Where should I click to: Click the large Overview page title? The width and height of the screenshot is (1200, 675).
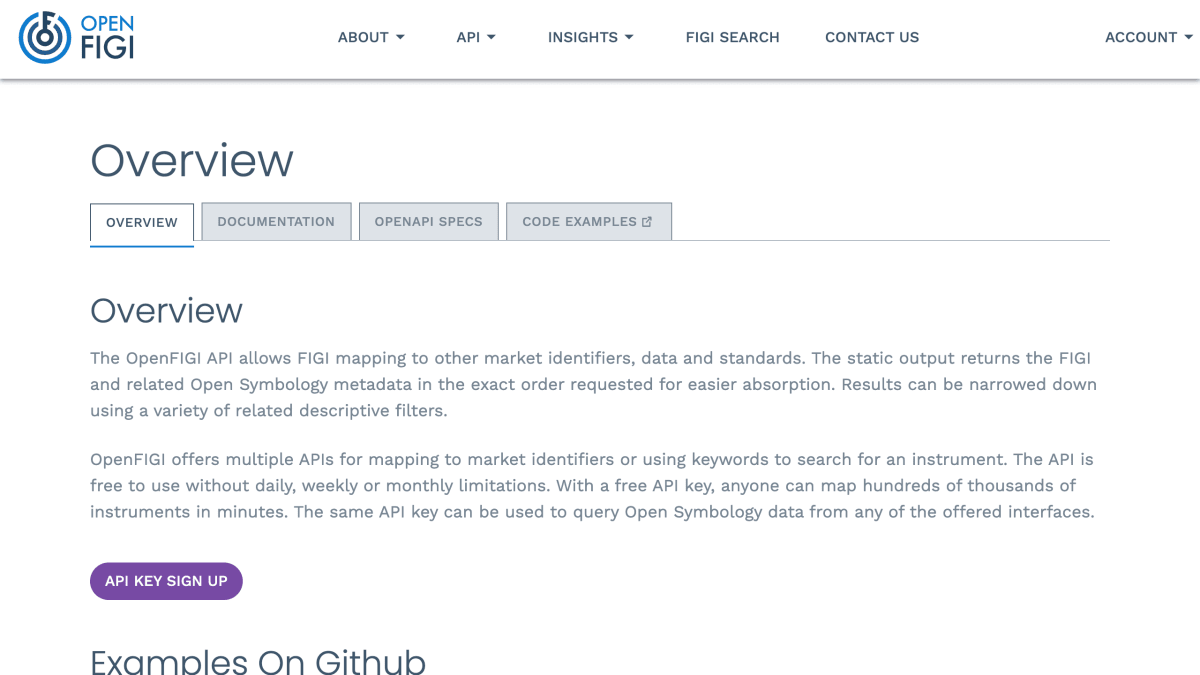click(192, 160)
